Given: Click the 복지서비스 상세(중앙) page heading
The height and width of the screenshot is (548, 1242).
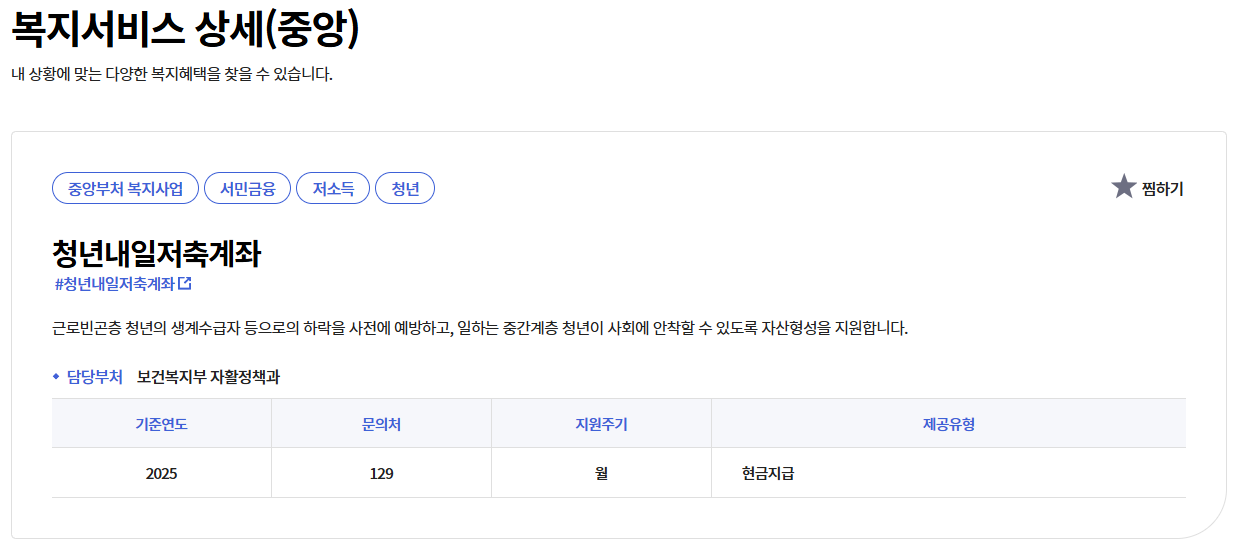Looking at the screenshot, I should [x=185, y=29].
